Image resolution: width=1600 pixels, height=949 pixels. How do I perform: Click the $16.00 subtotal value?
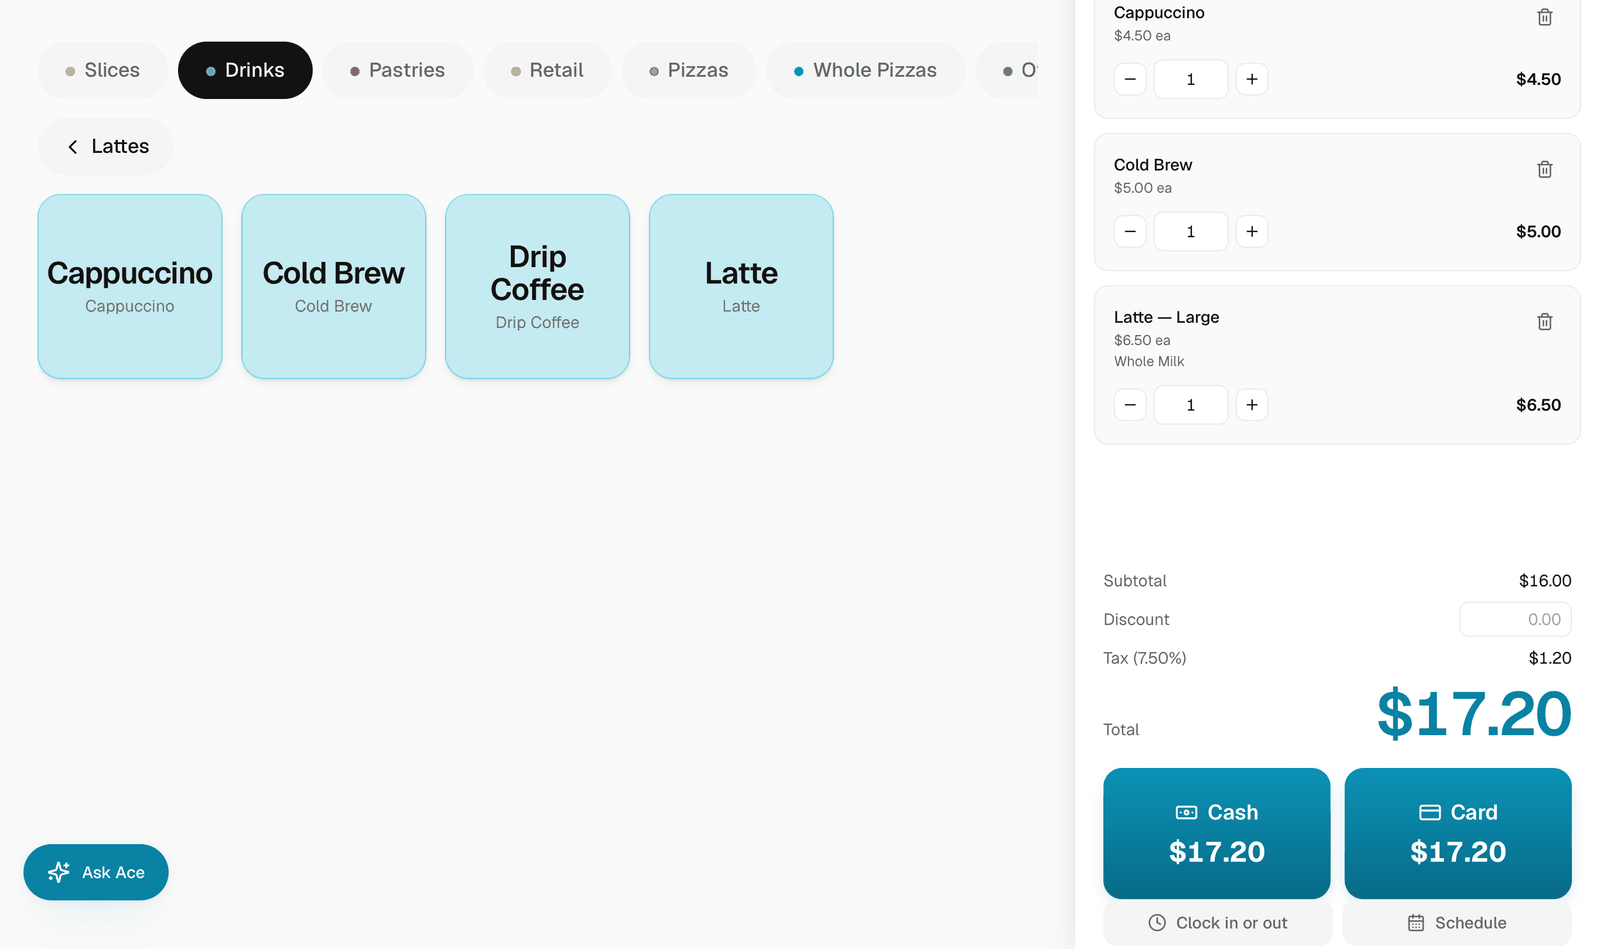coord(1545,581)
